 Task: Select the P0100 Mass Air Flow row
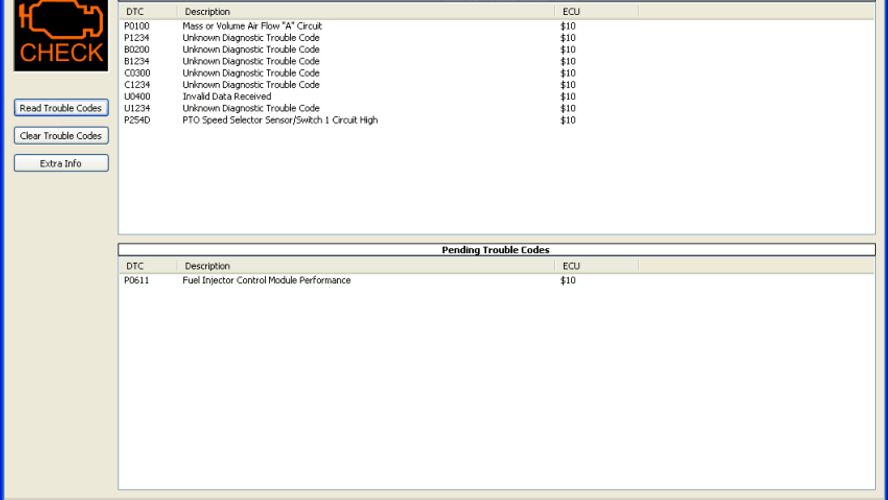point(251,26)
